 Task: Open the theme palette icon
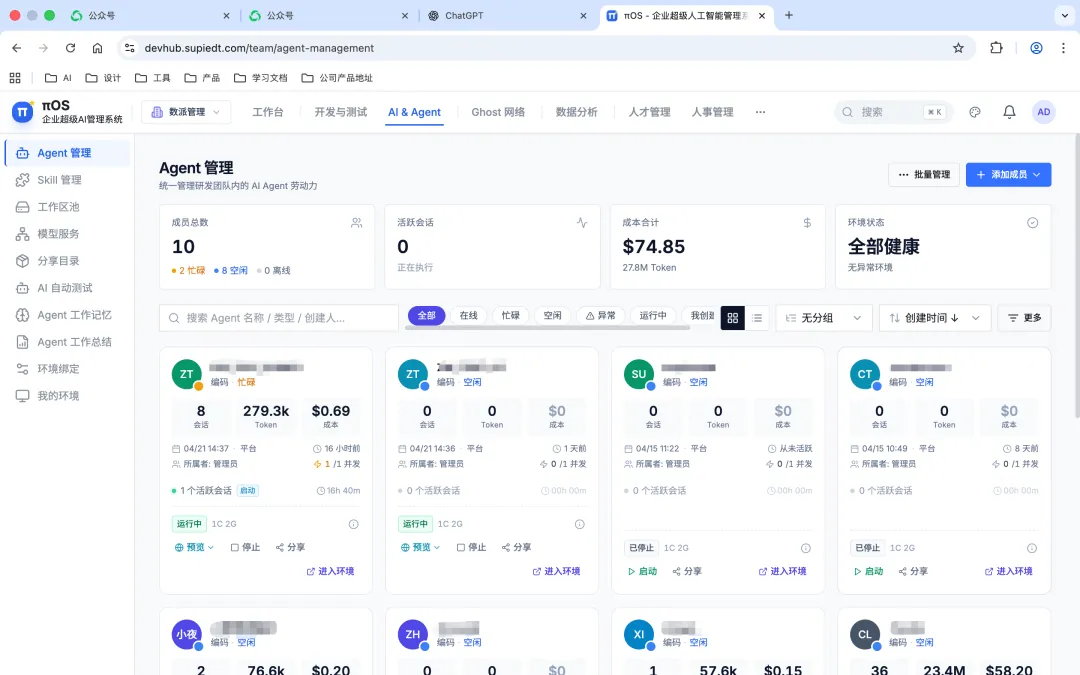pos(975,112)
